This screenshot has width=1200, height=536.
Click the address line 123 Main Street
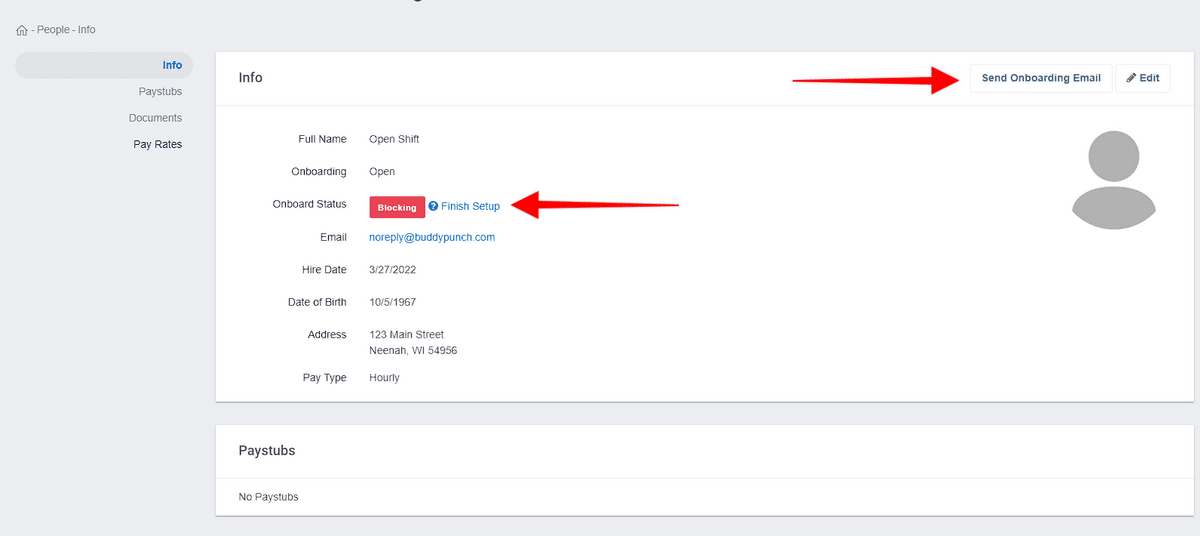click(406, 334)
